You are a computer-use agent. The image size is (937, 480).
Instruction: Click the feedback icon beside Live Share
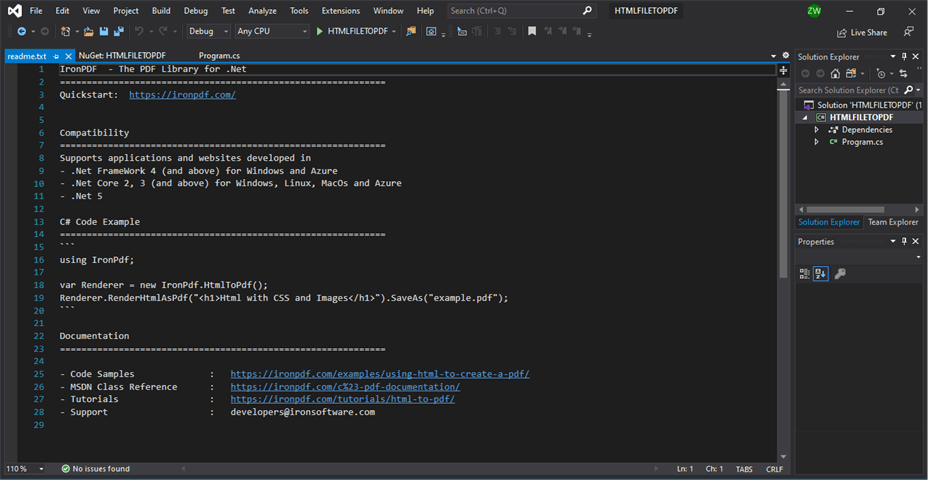tap(909, 32)
